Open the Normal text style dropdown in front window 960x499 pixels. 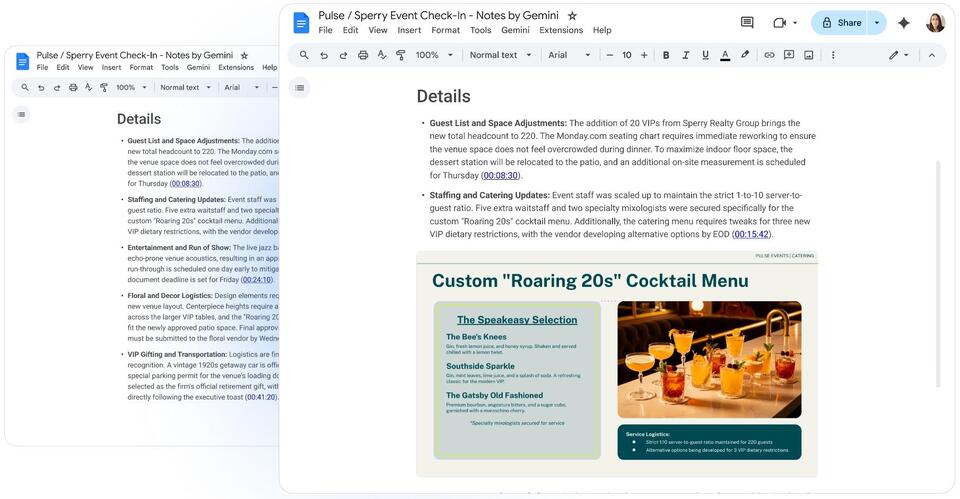[500, 55]
